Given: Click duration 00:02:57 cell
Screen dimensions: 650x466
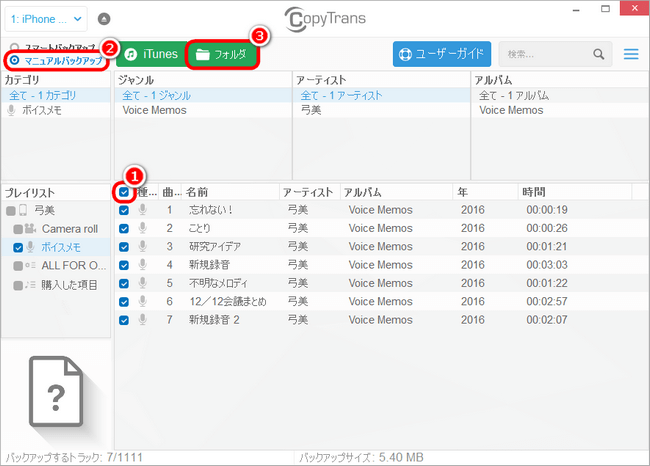Looking at the screenshot, I should point(547,301).
